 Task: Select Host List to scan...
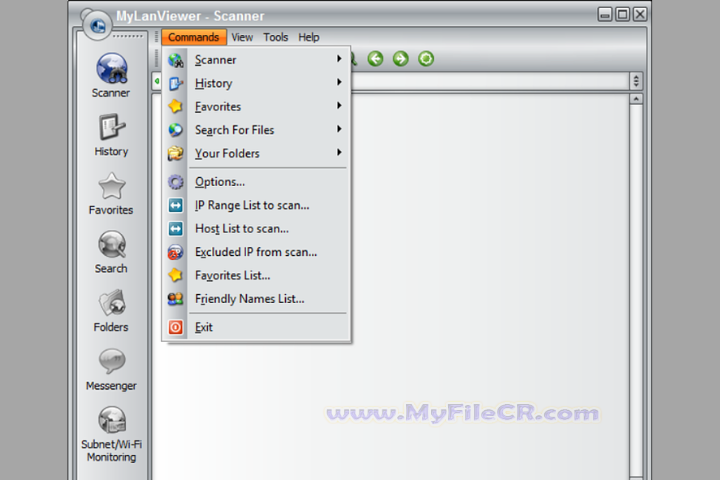tap(242, 229)
